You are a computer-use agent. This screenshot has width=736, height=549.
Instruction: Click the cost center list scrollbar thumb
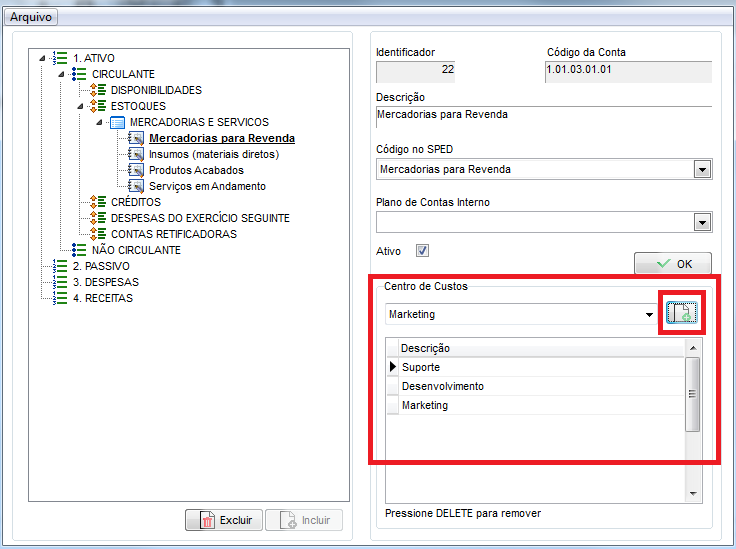click(692, 394)
